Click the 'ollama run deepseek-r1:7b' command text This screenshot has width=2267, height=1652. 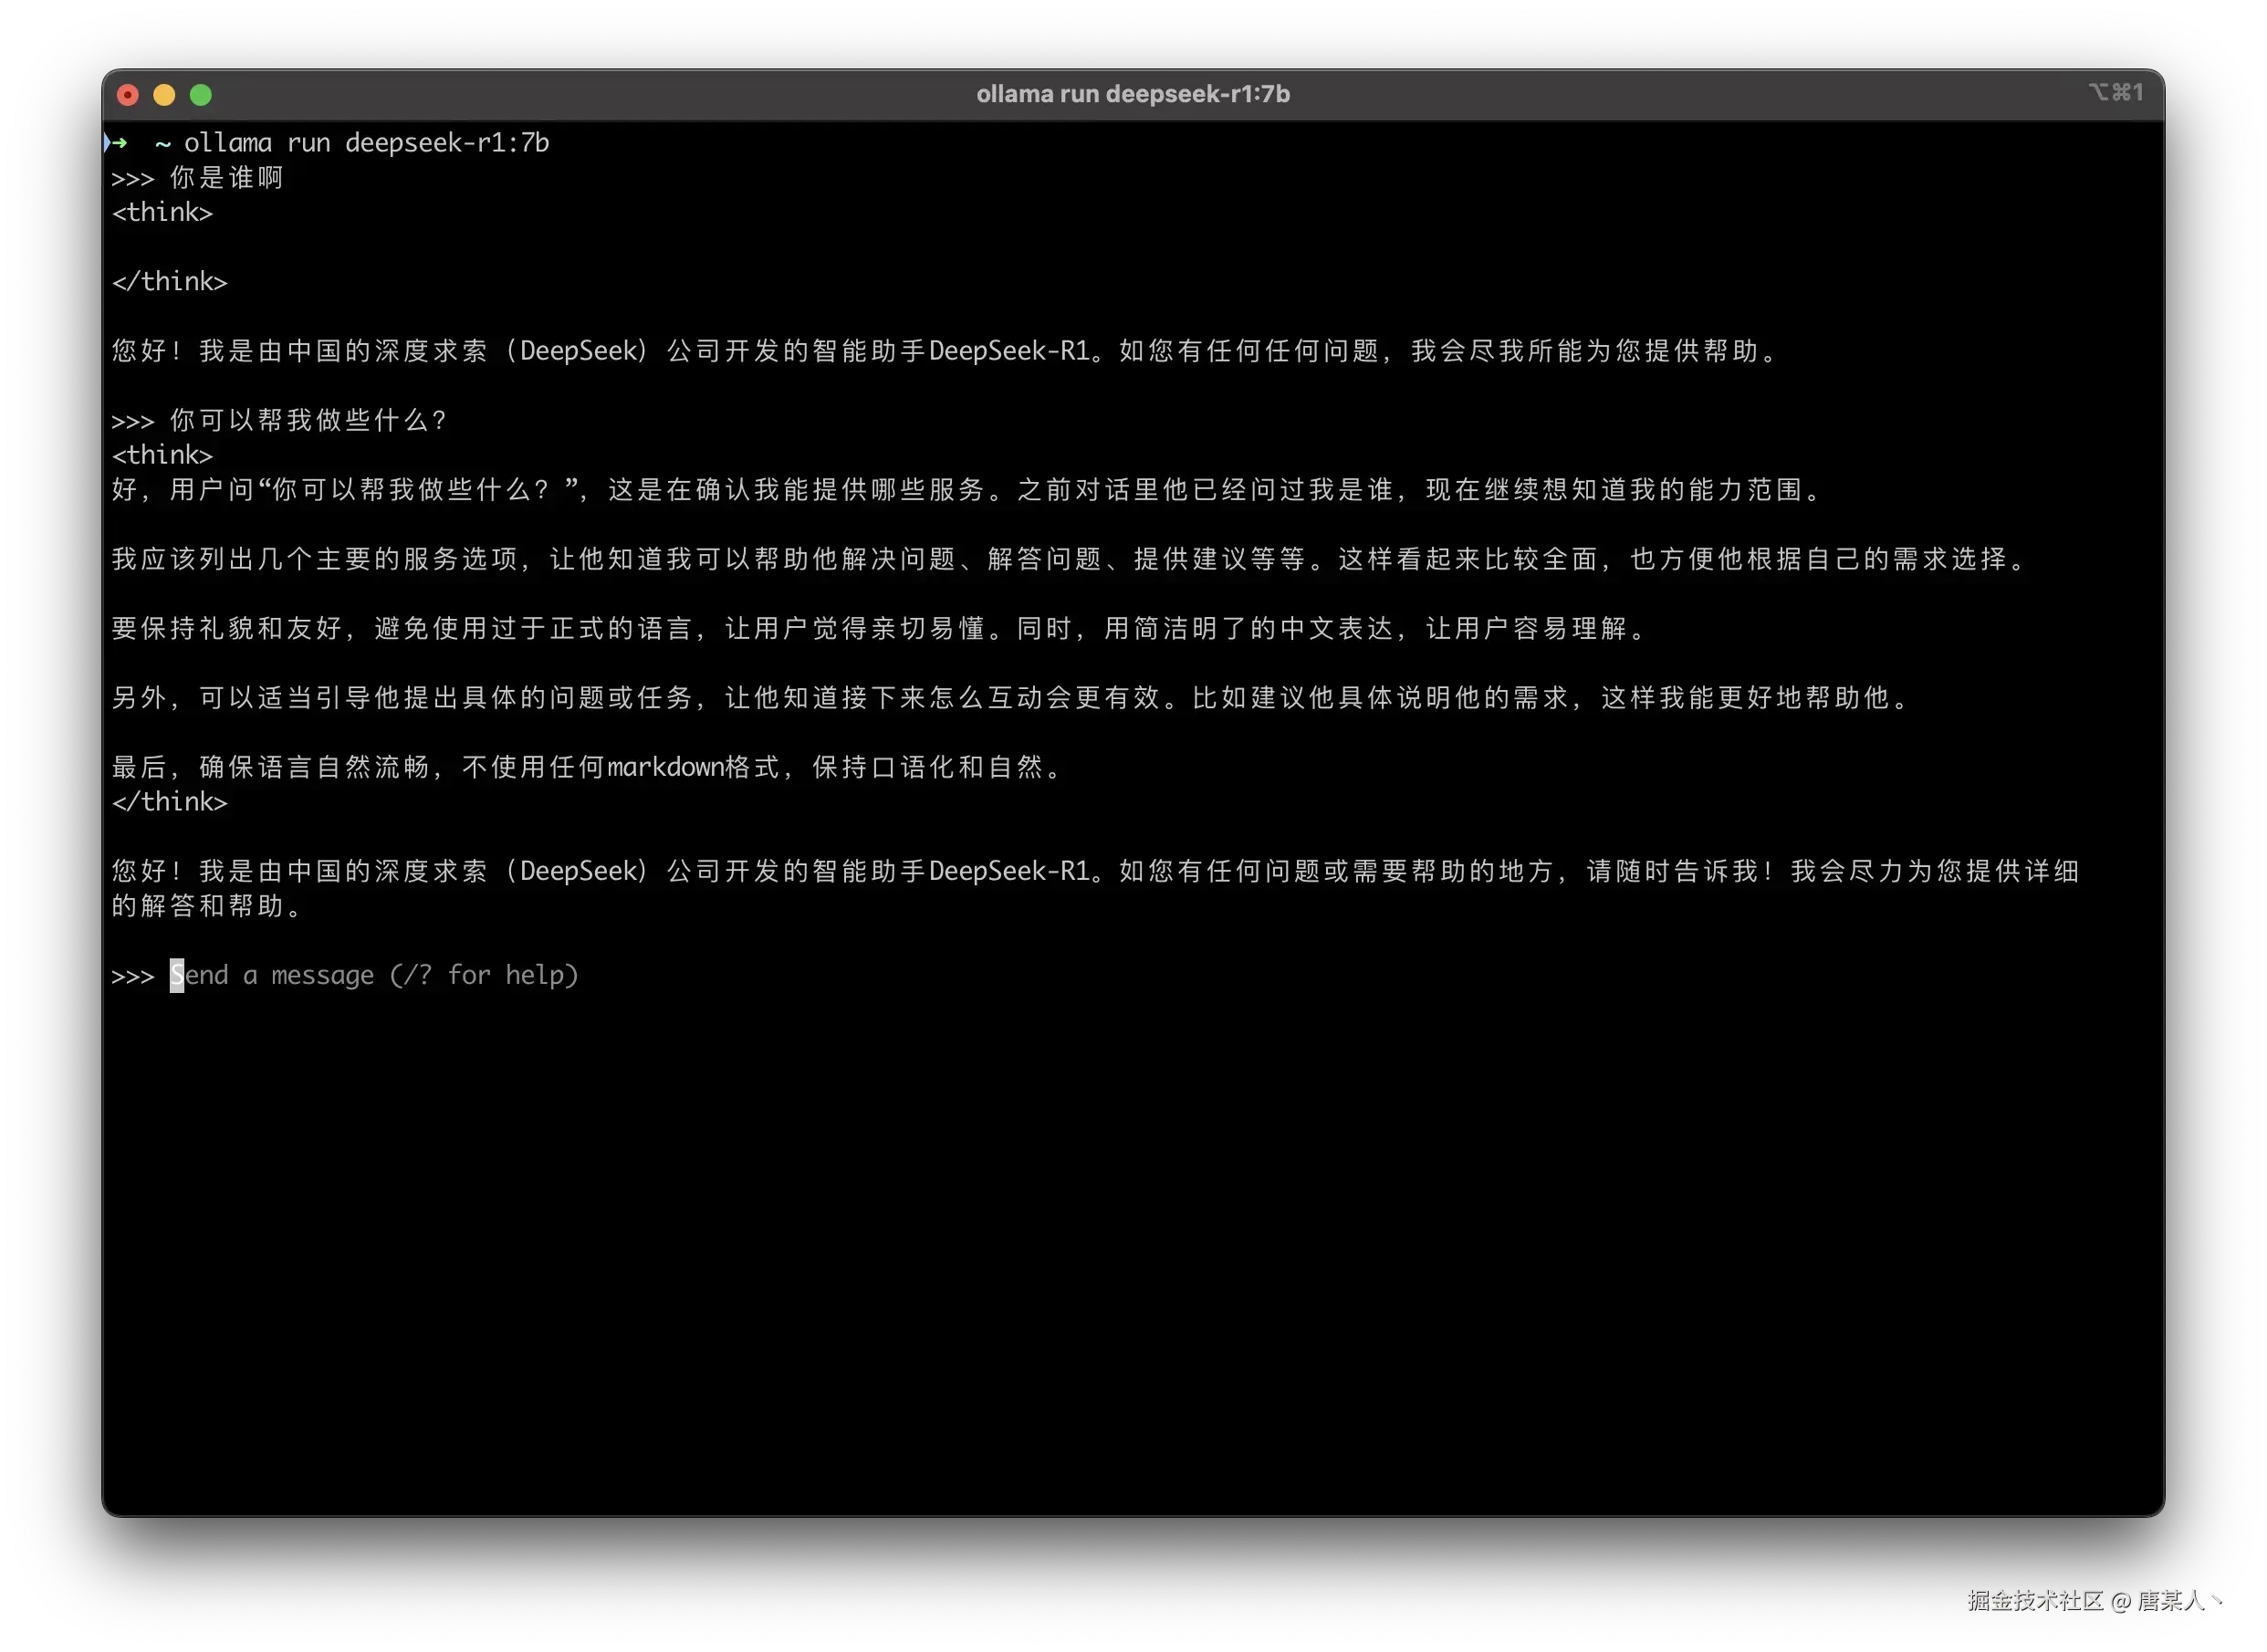tap(366, 143)
